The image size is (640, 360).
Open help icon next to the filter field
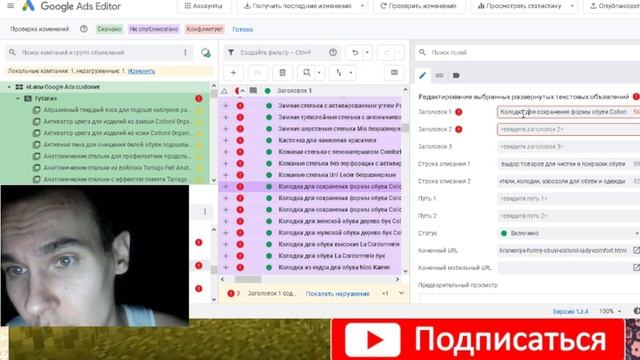point(333,52)
